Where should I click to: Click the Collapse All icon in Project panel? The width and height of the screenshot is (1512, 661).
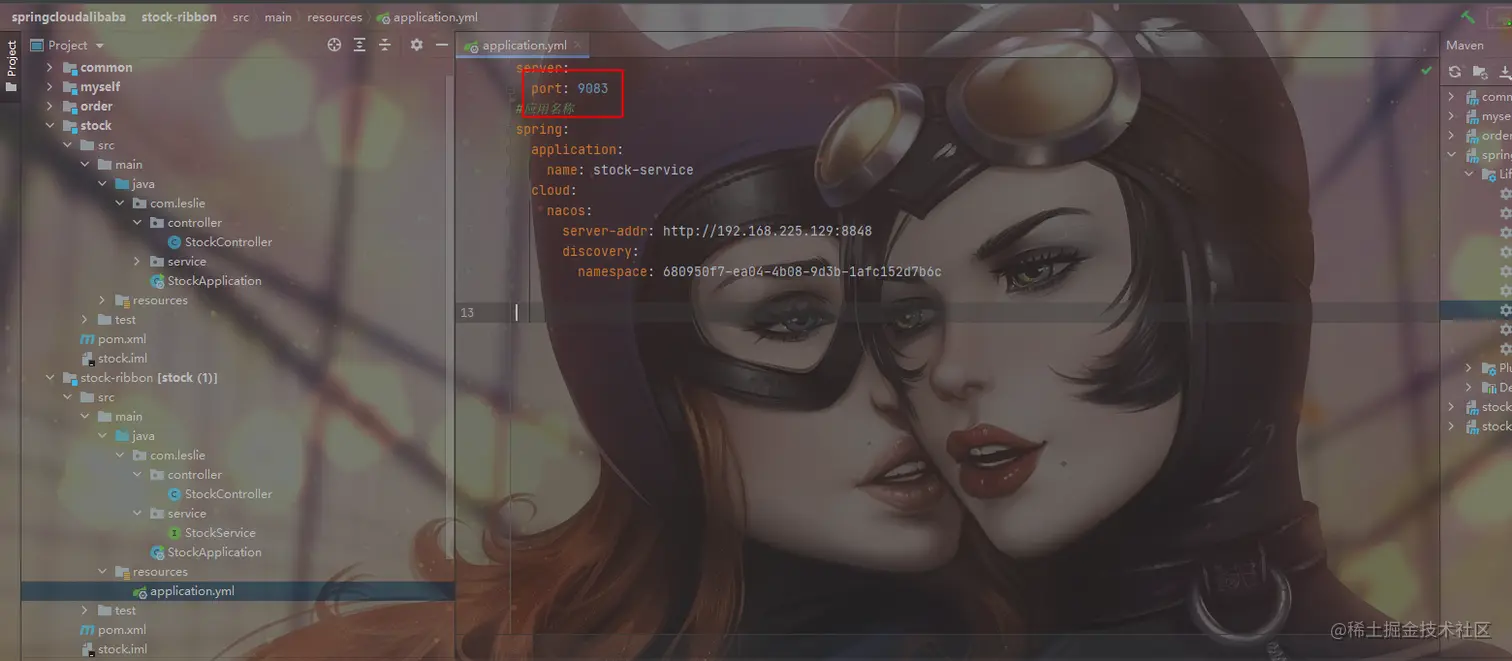(x=384, y=45)
